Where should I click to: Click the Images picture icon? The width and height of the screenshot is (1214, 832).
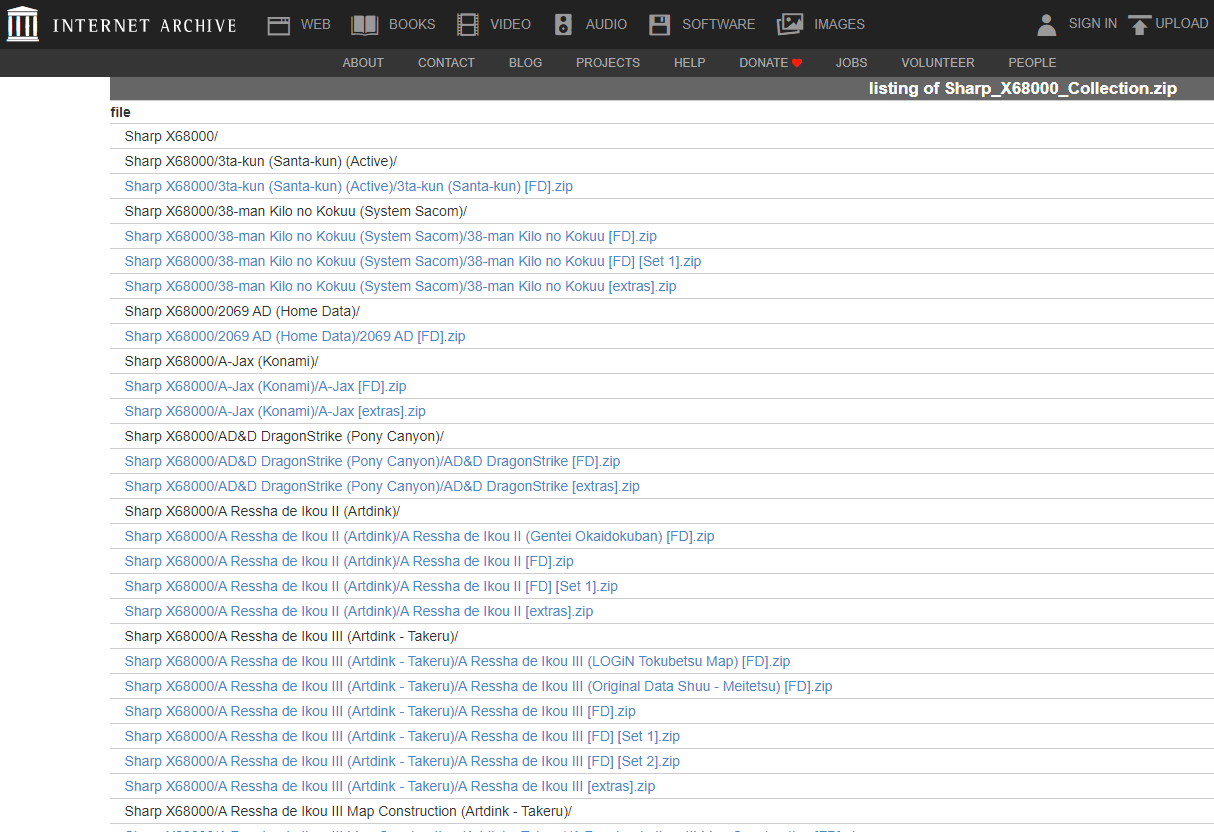point(790,25)
